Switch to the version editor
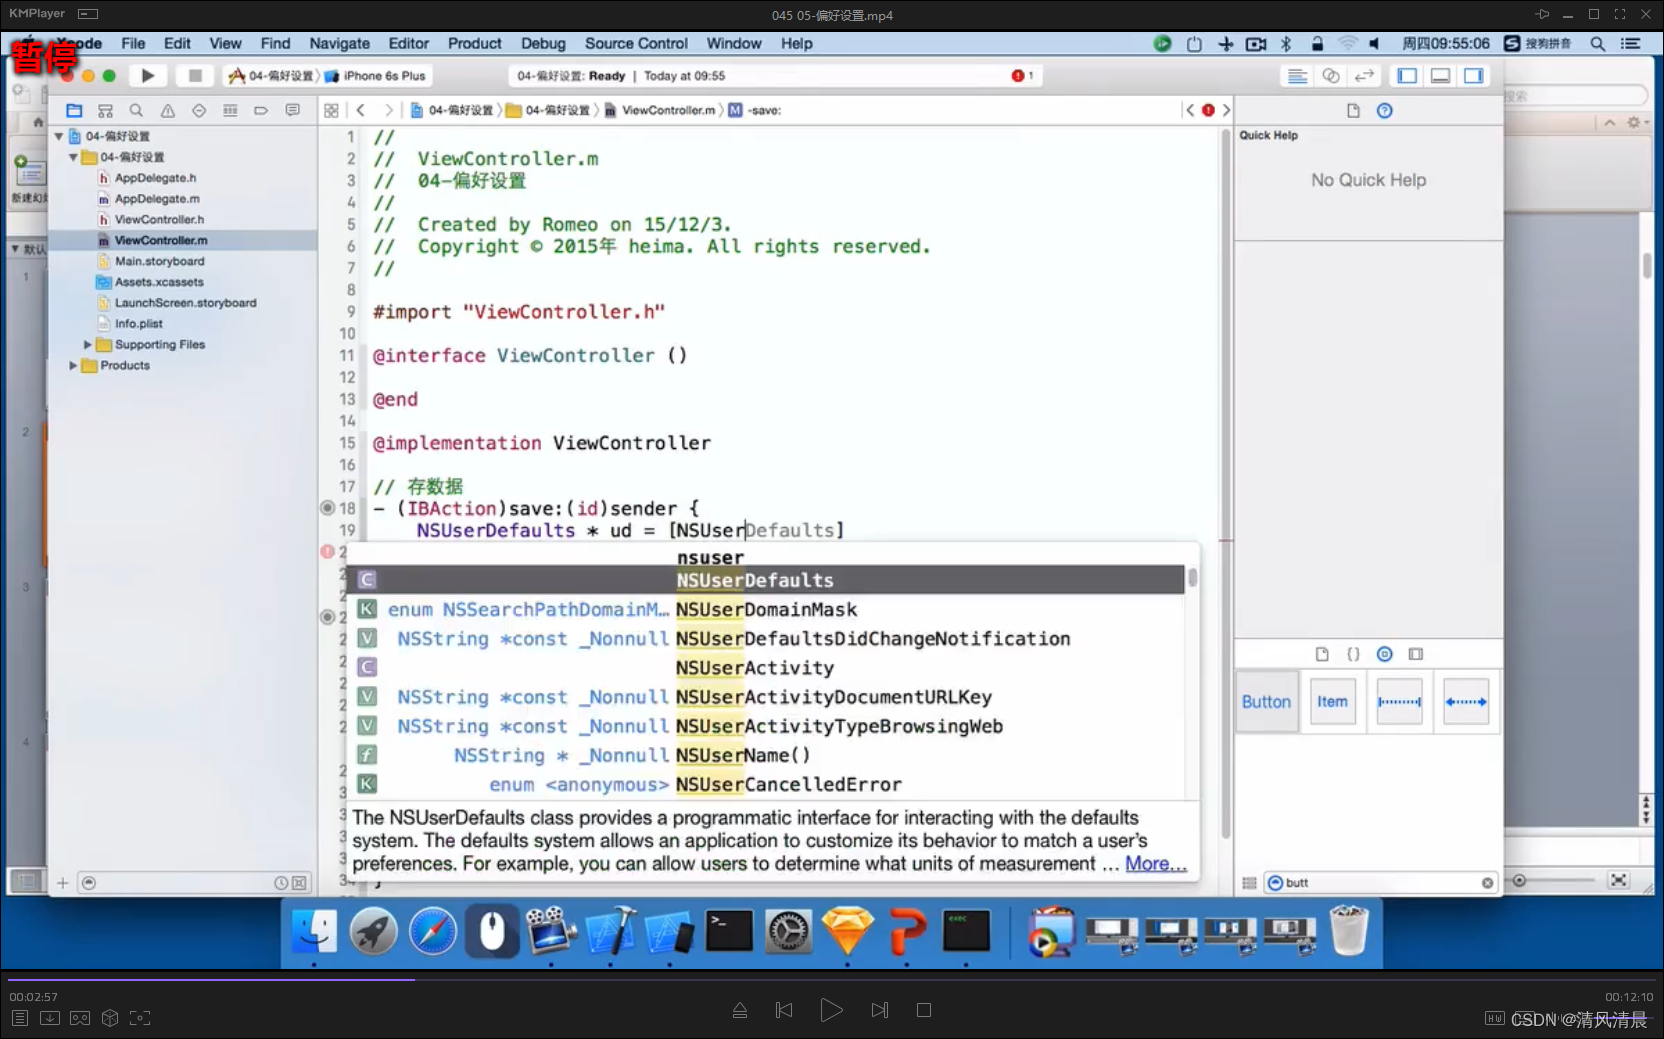Screen dimensions: 1664x1039 pos(1365,76)
